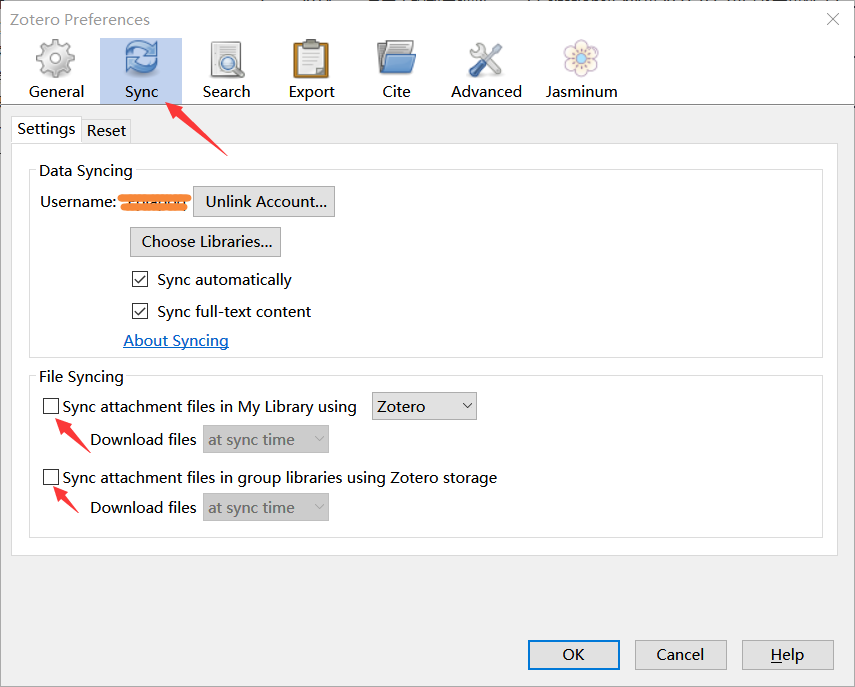Enable syncing attachment files in My Library
Viewport: 855px width, 687px height.
(51, 406)
